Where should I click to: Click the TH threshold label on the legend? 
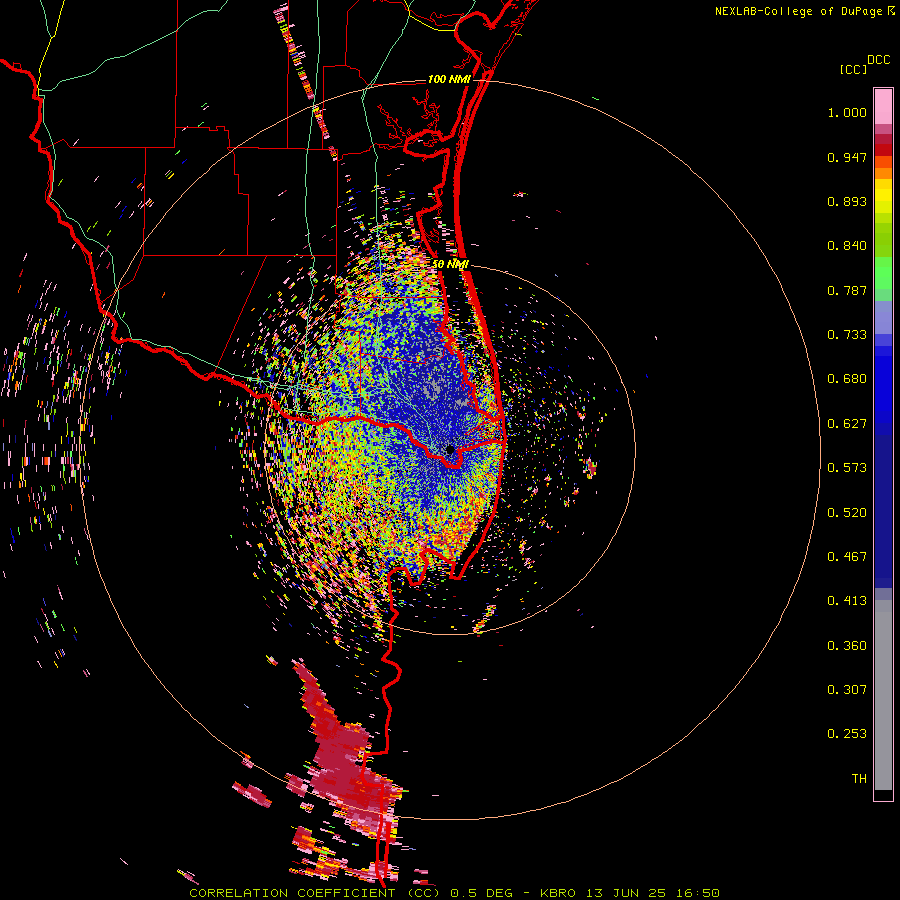coord(859,779)
